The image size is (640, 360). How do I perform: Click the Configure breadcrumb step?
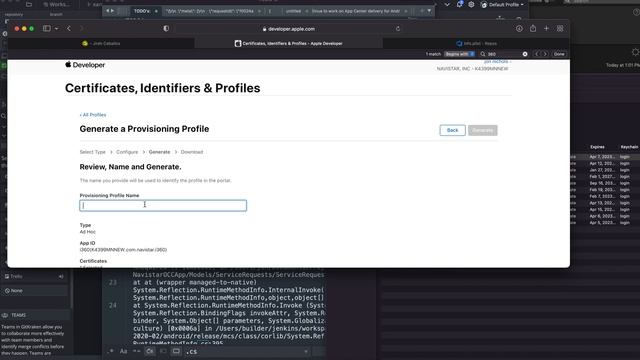[x=127, y=152]
